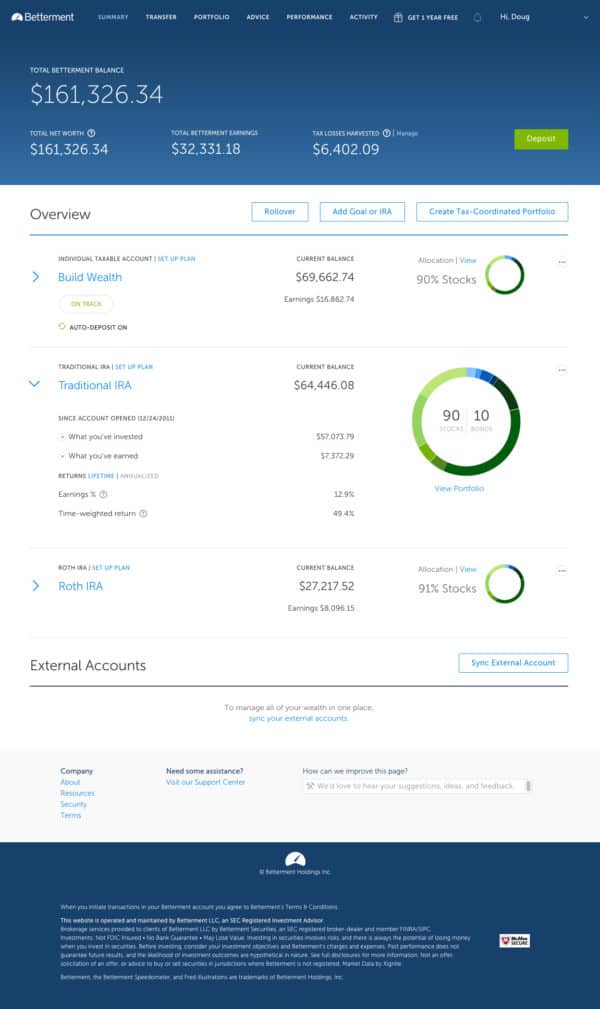Viewport: 600px width, 1009px height.
Task: Click Hi, Doug user greeting
Action: point(515,17)
